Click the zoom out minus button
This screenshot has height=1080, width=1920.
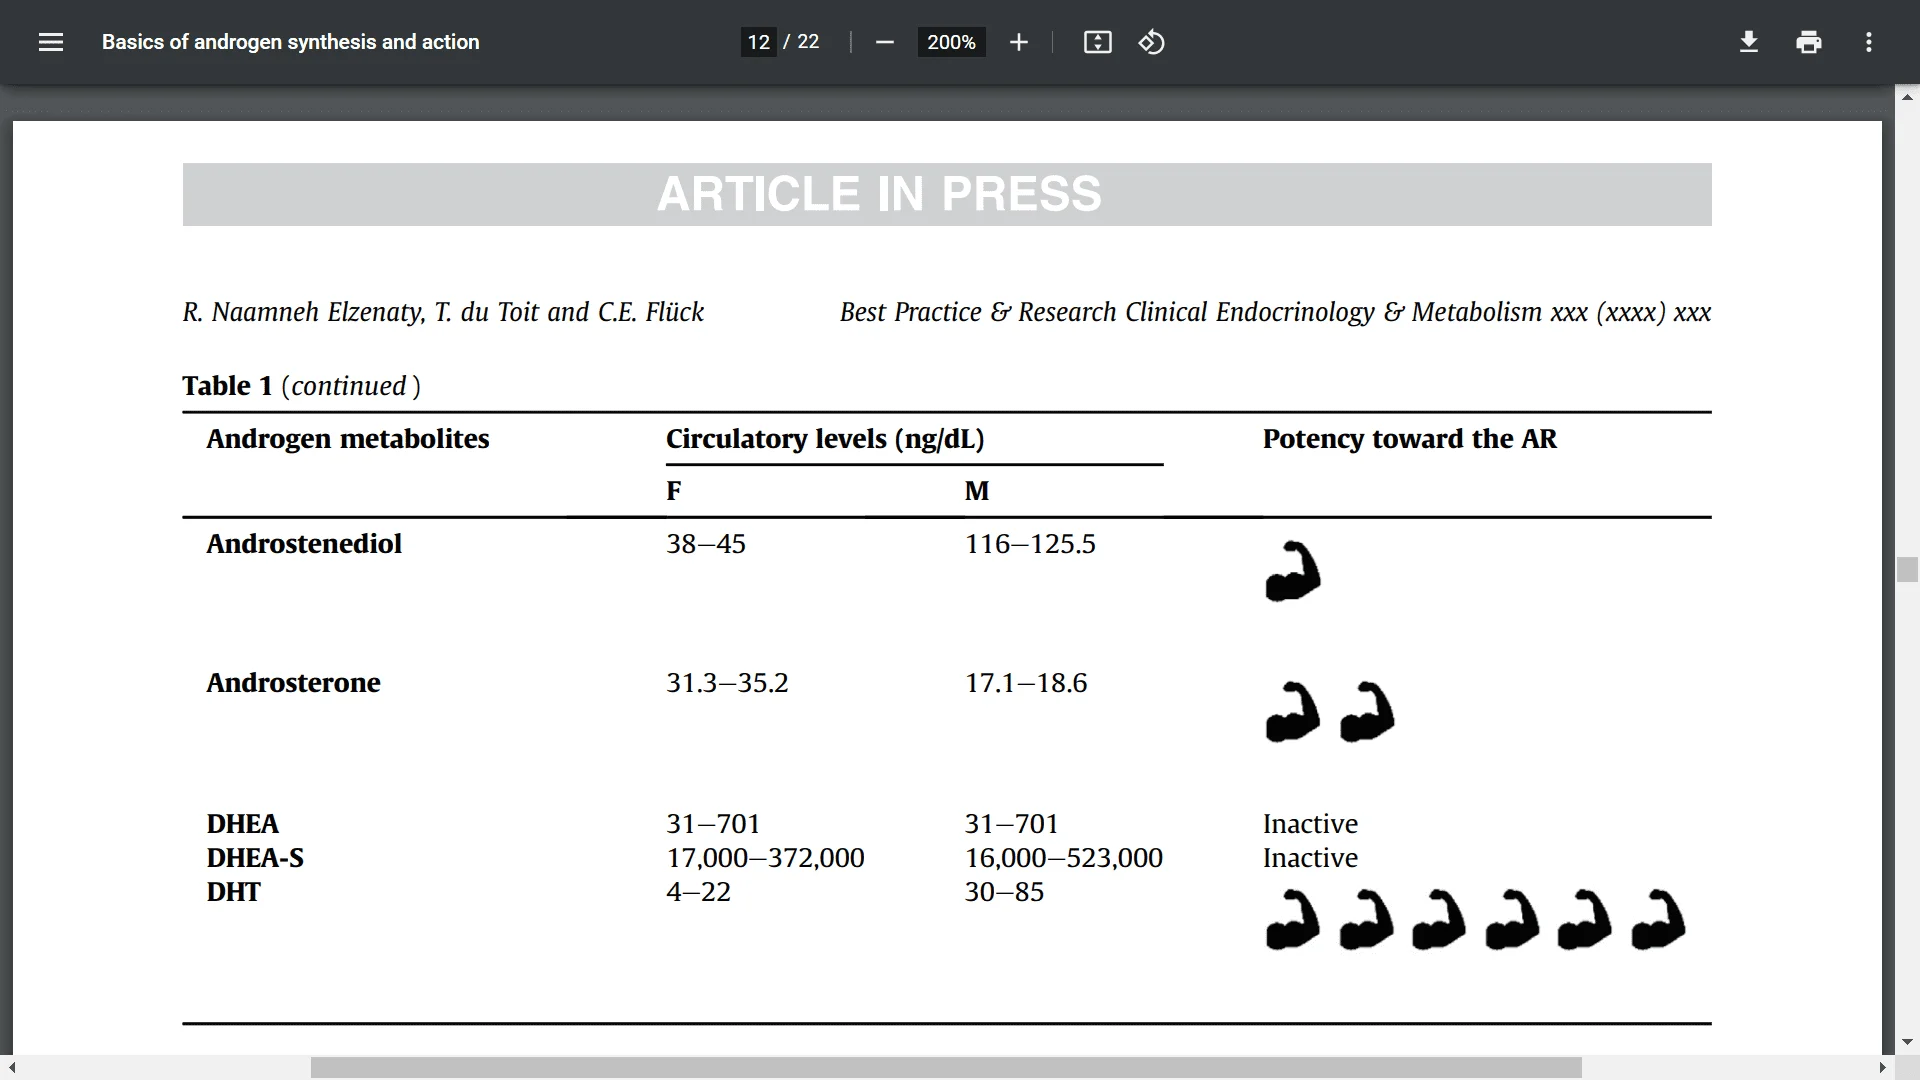(x=884, y=42)
